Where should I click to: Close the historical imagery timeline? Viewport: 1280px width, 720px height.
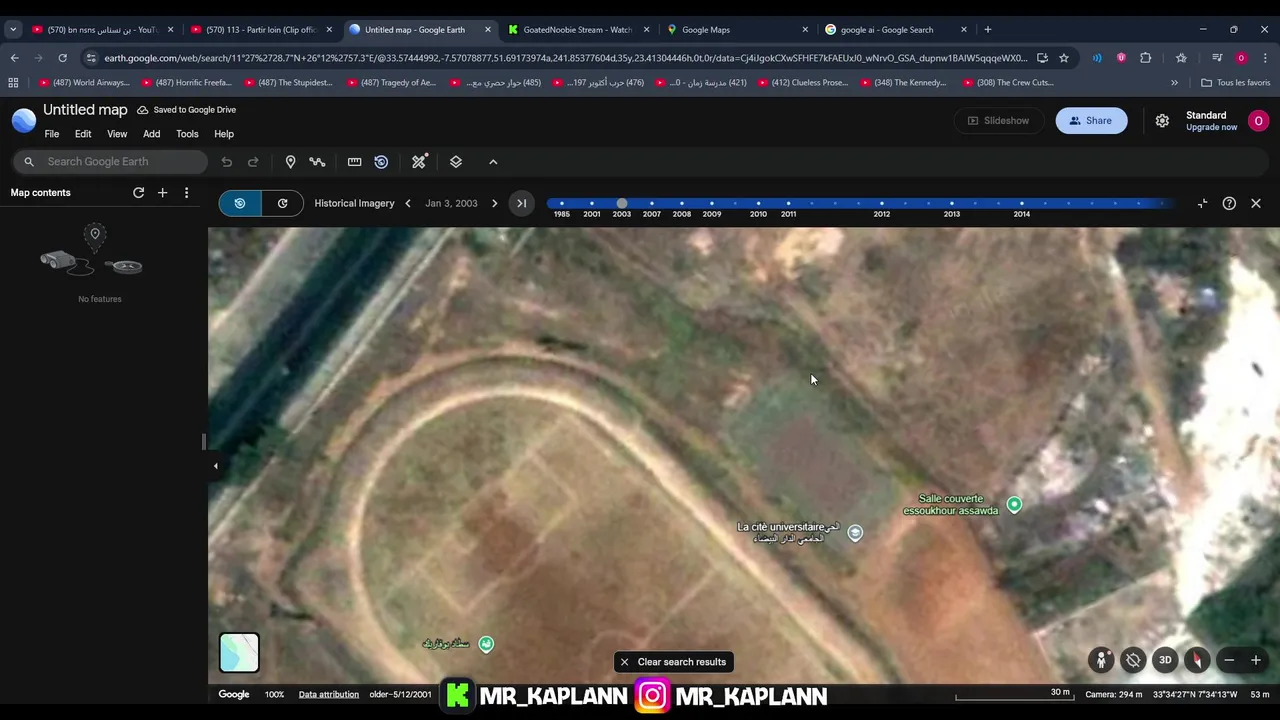1256,204
